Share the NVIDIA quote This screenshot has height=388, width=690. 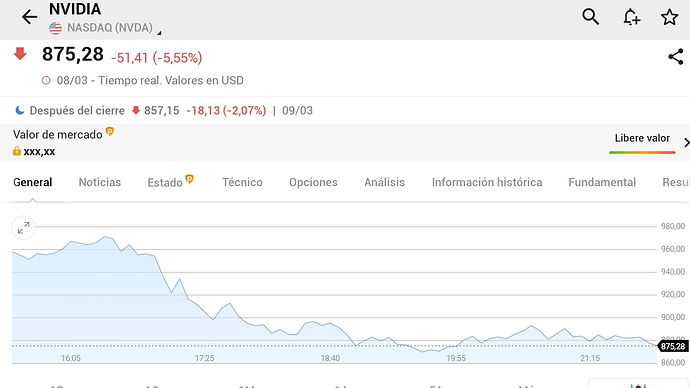click(x=675, y=57)
